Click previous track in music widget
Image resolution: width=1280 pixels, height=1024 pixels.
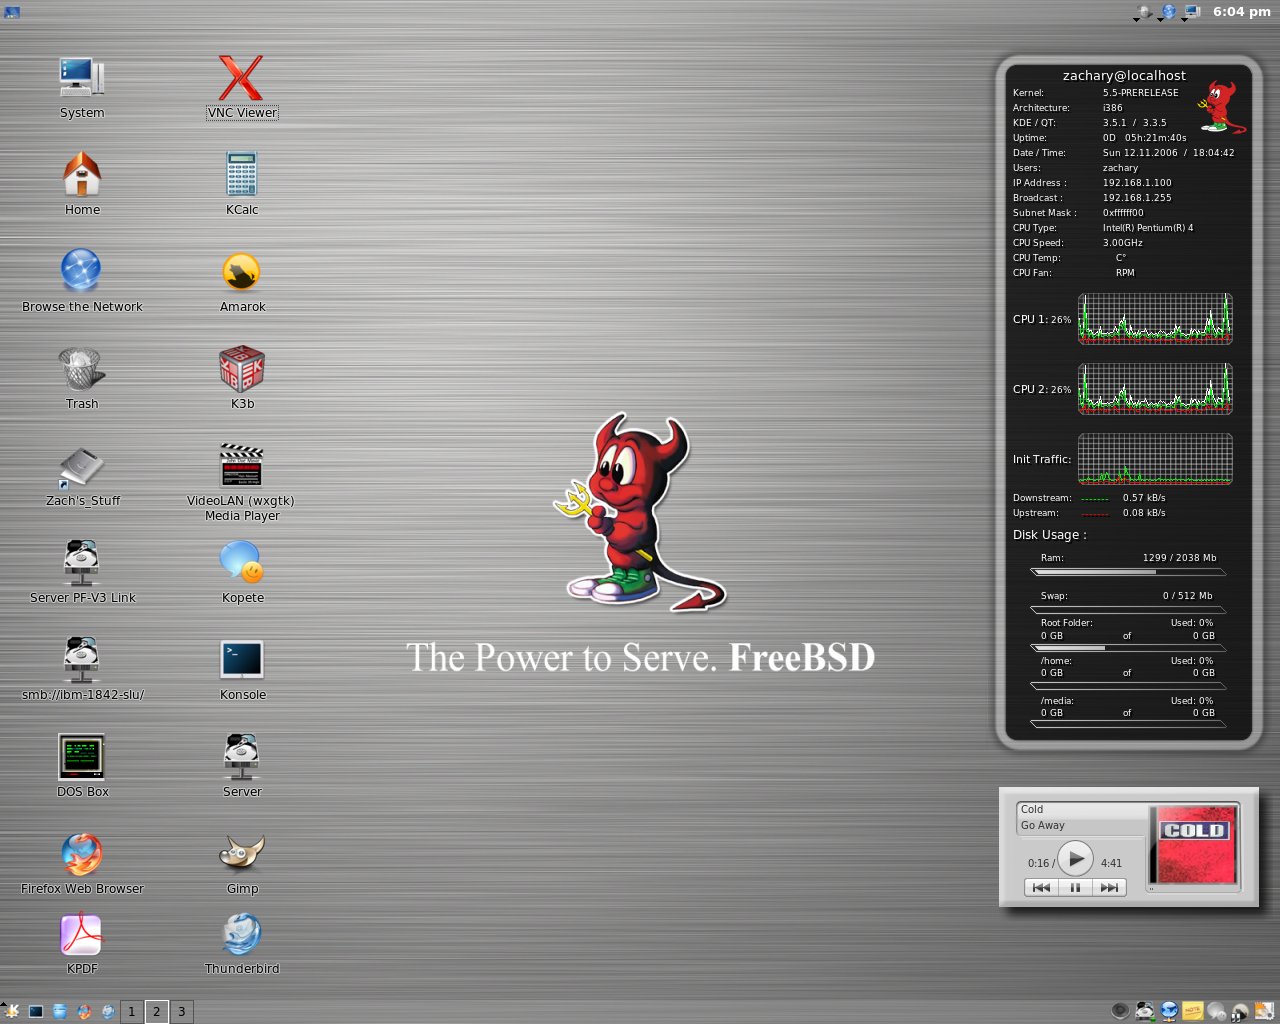1041,887
